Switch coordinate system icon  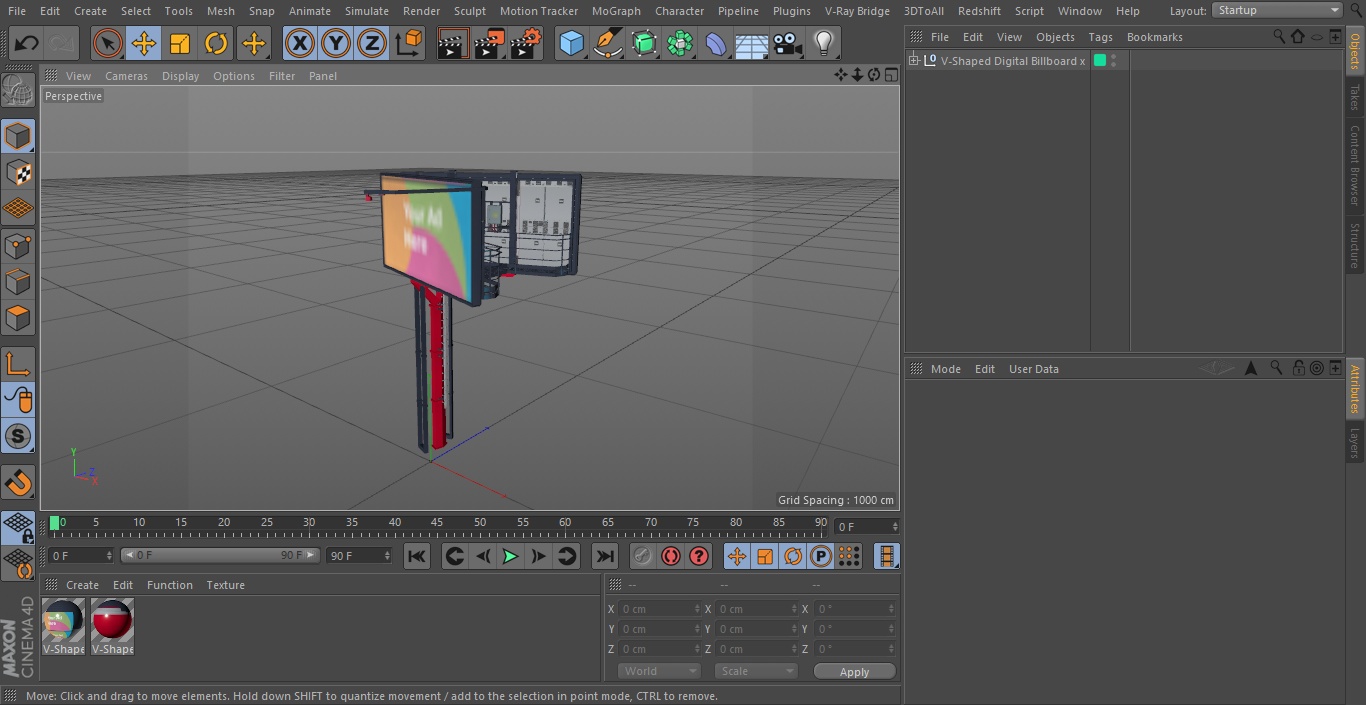pos(409,43)
